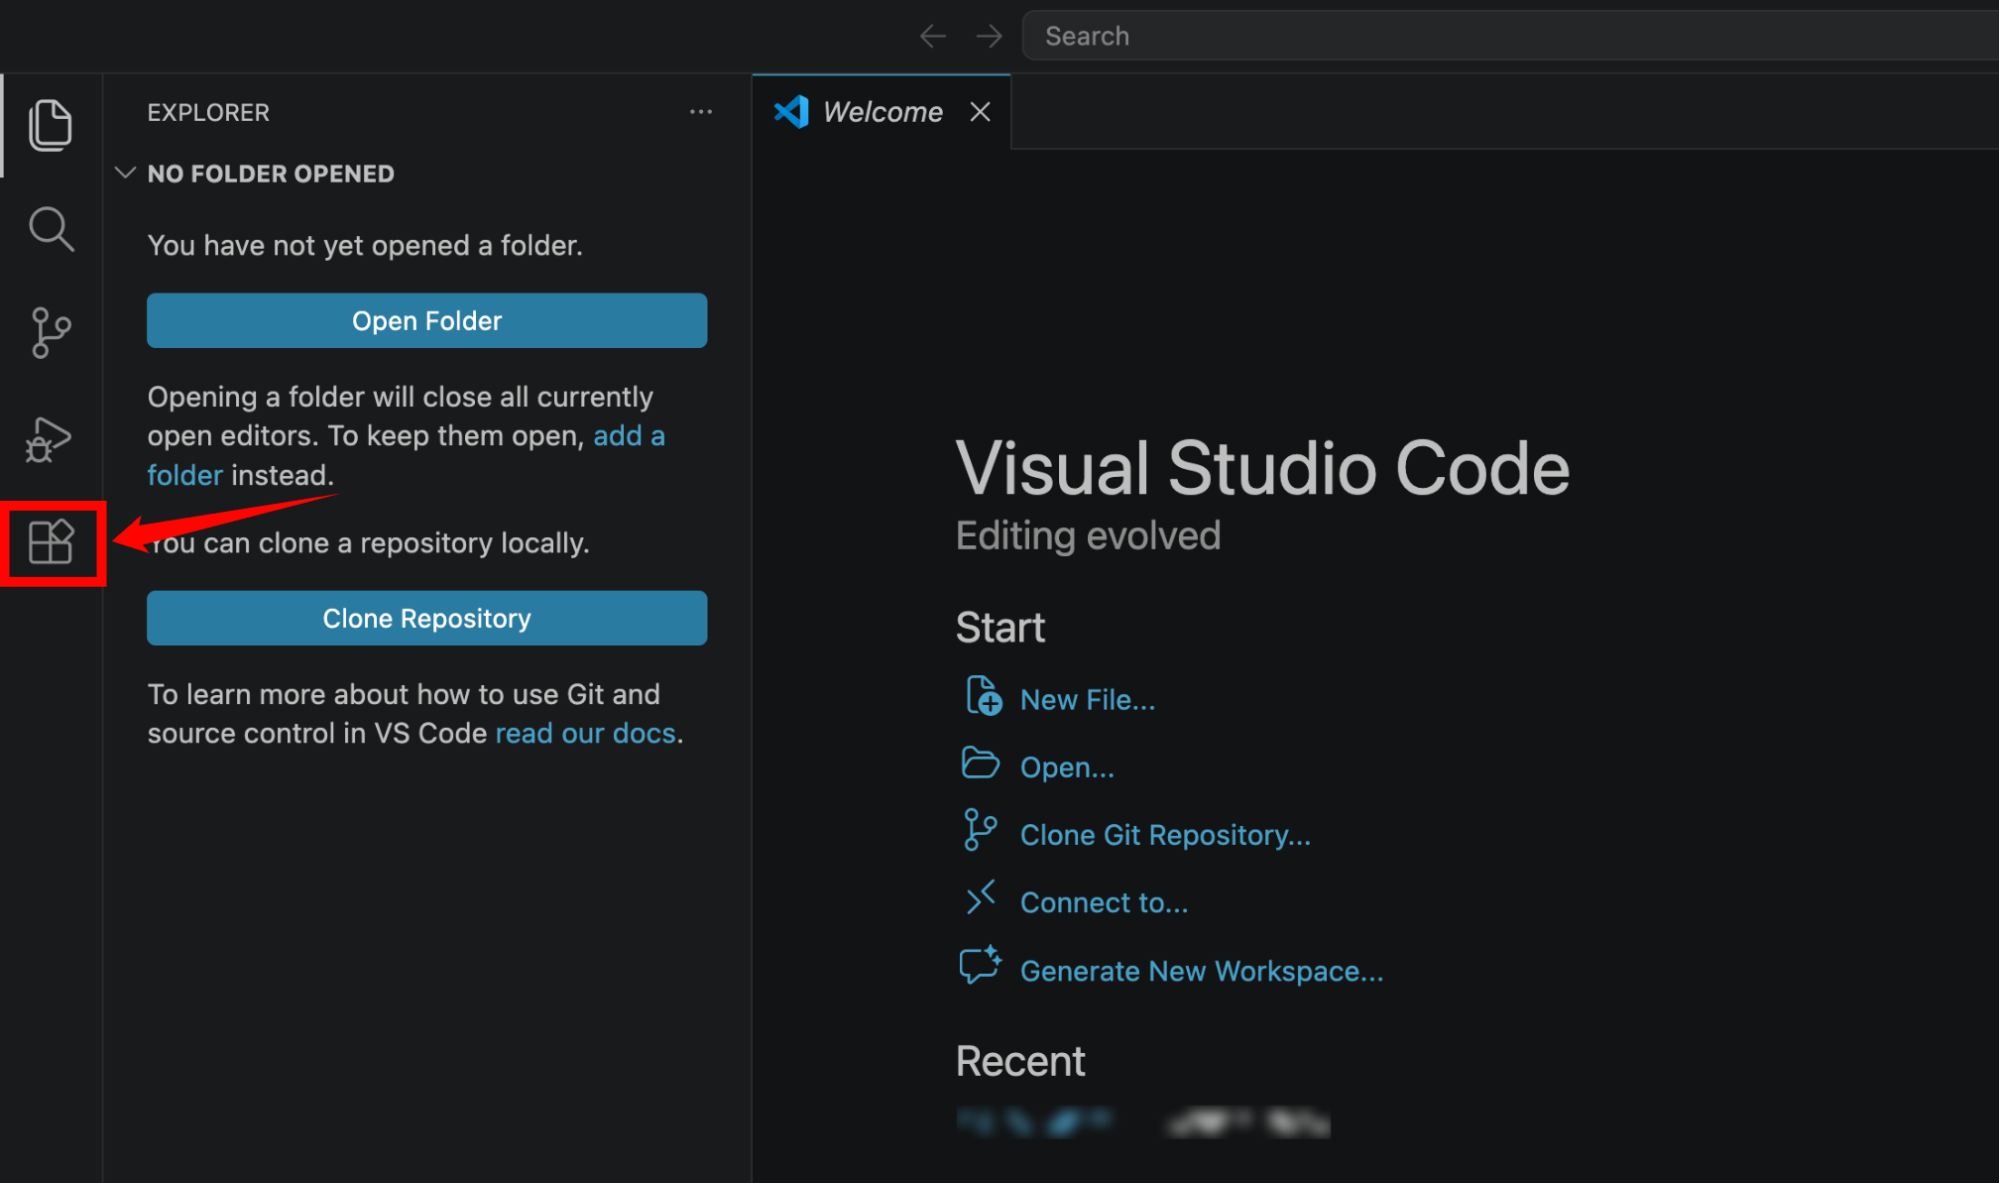Click the 'Editing evolved' subtitle

click(1088, 536)
